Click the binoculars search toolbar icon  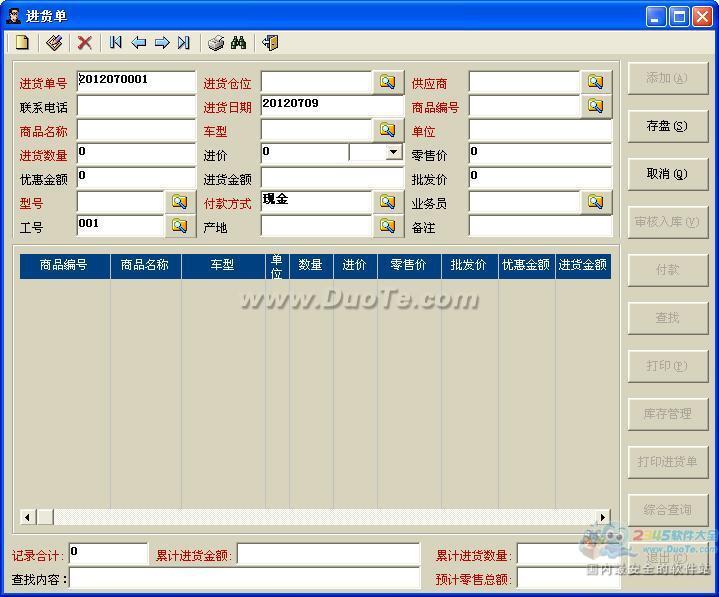coord(238,43)
